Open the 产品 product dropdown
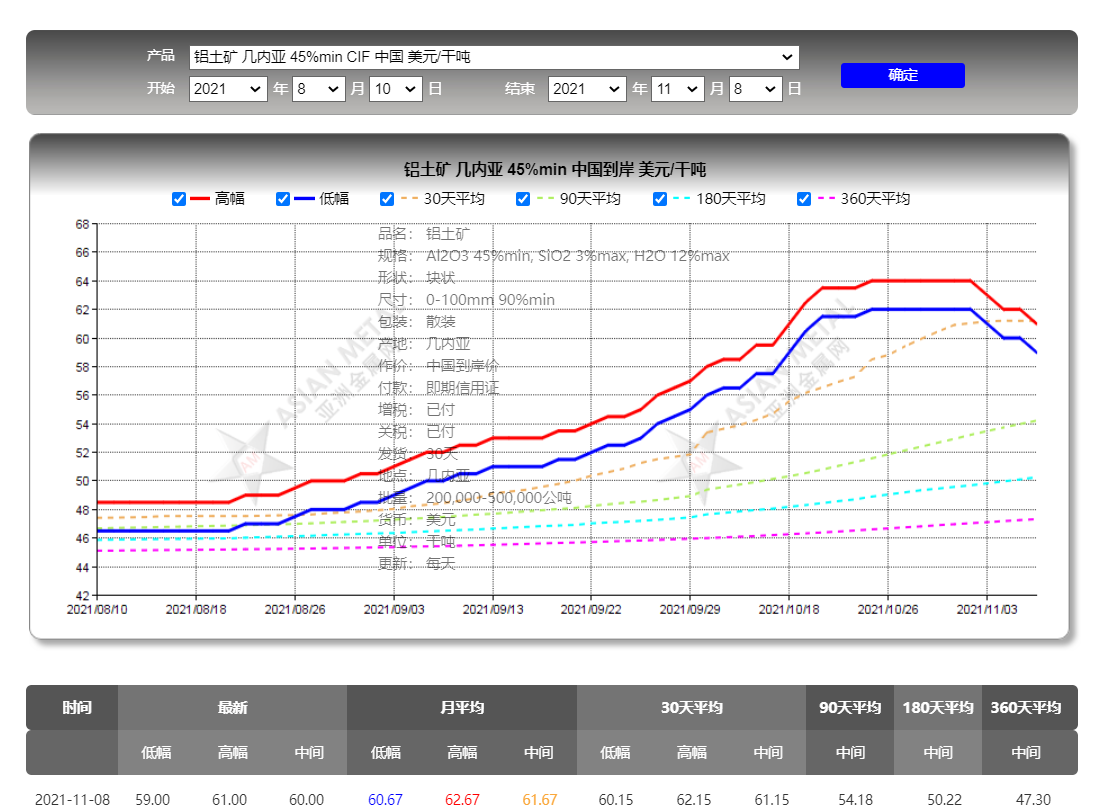Screen dimensions: 1097x812 click(x=494, y=57)
